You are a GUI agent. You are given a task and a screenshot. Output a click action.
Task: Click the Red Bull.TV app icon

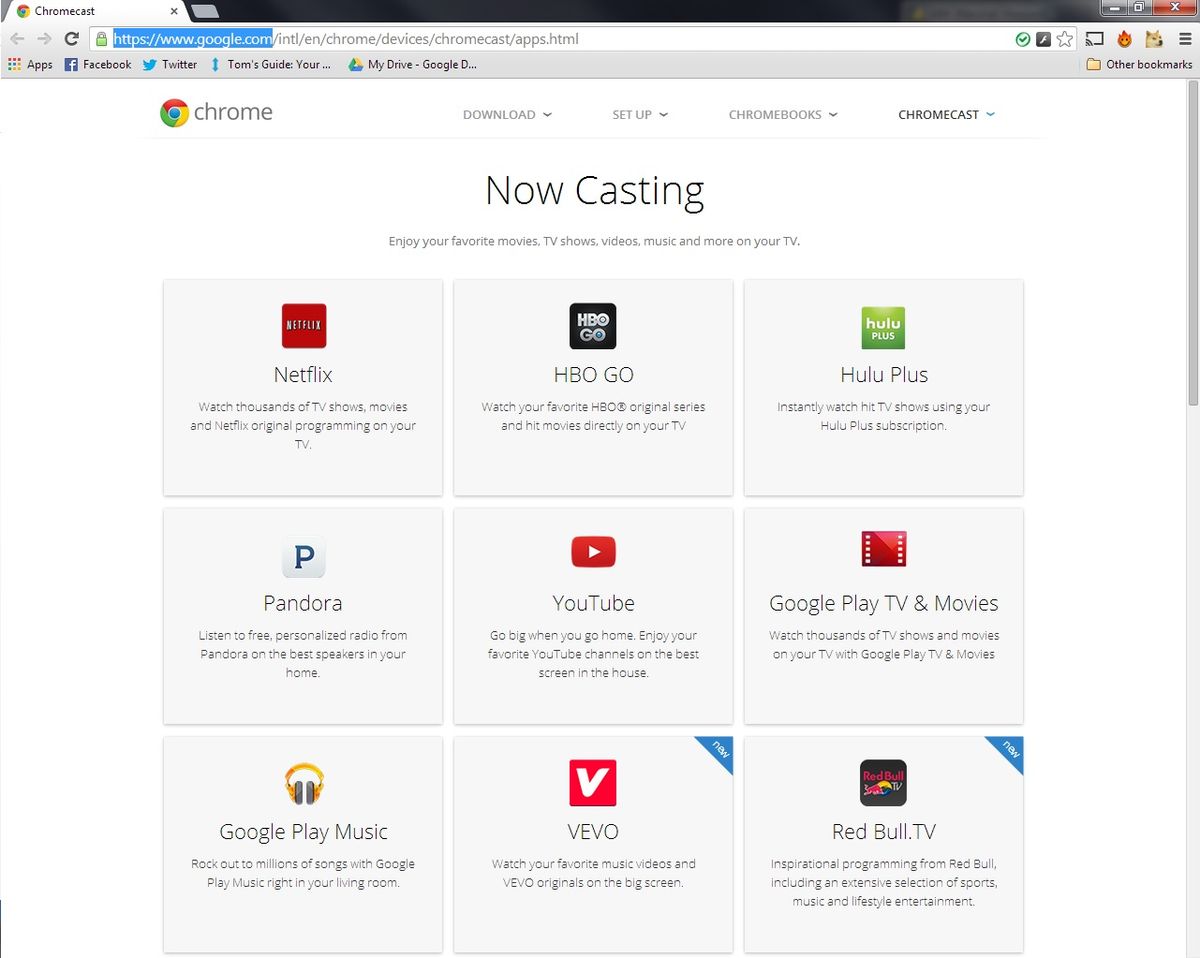click(x=883, y=783)
